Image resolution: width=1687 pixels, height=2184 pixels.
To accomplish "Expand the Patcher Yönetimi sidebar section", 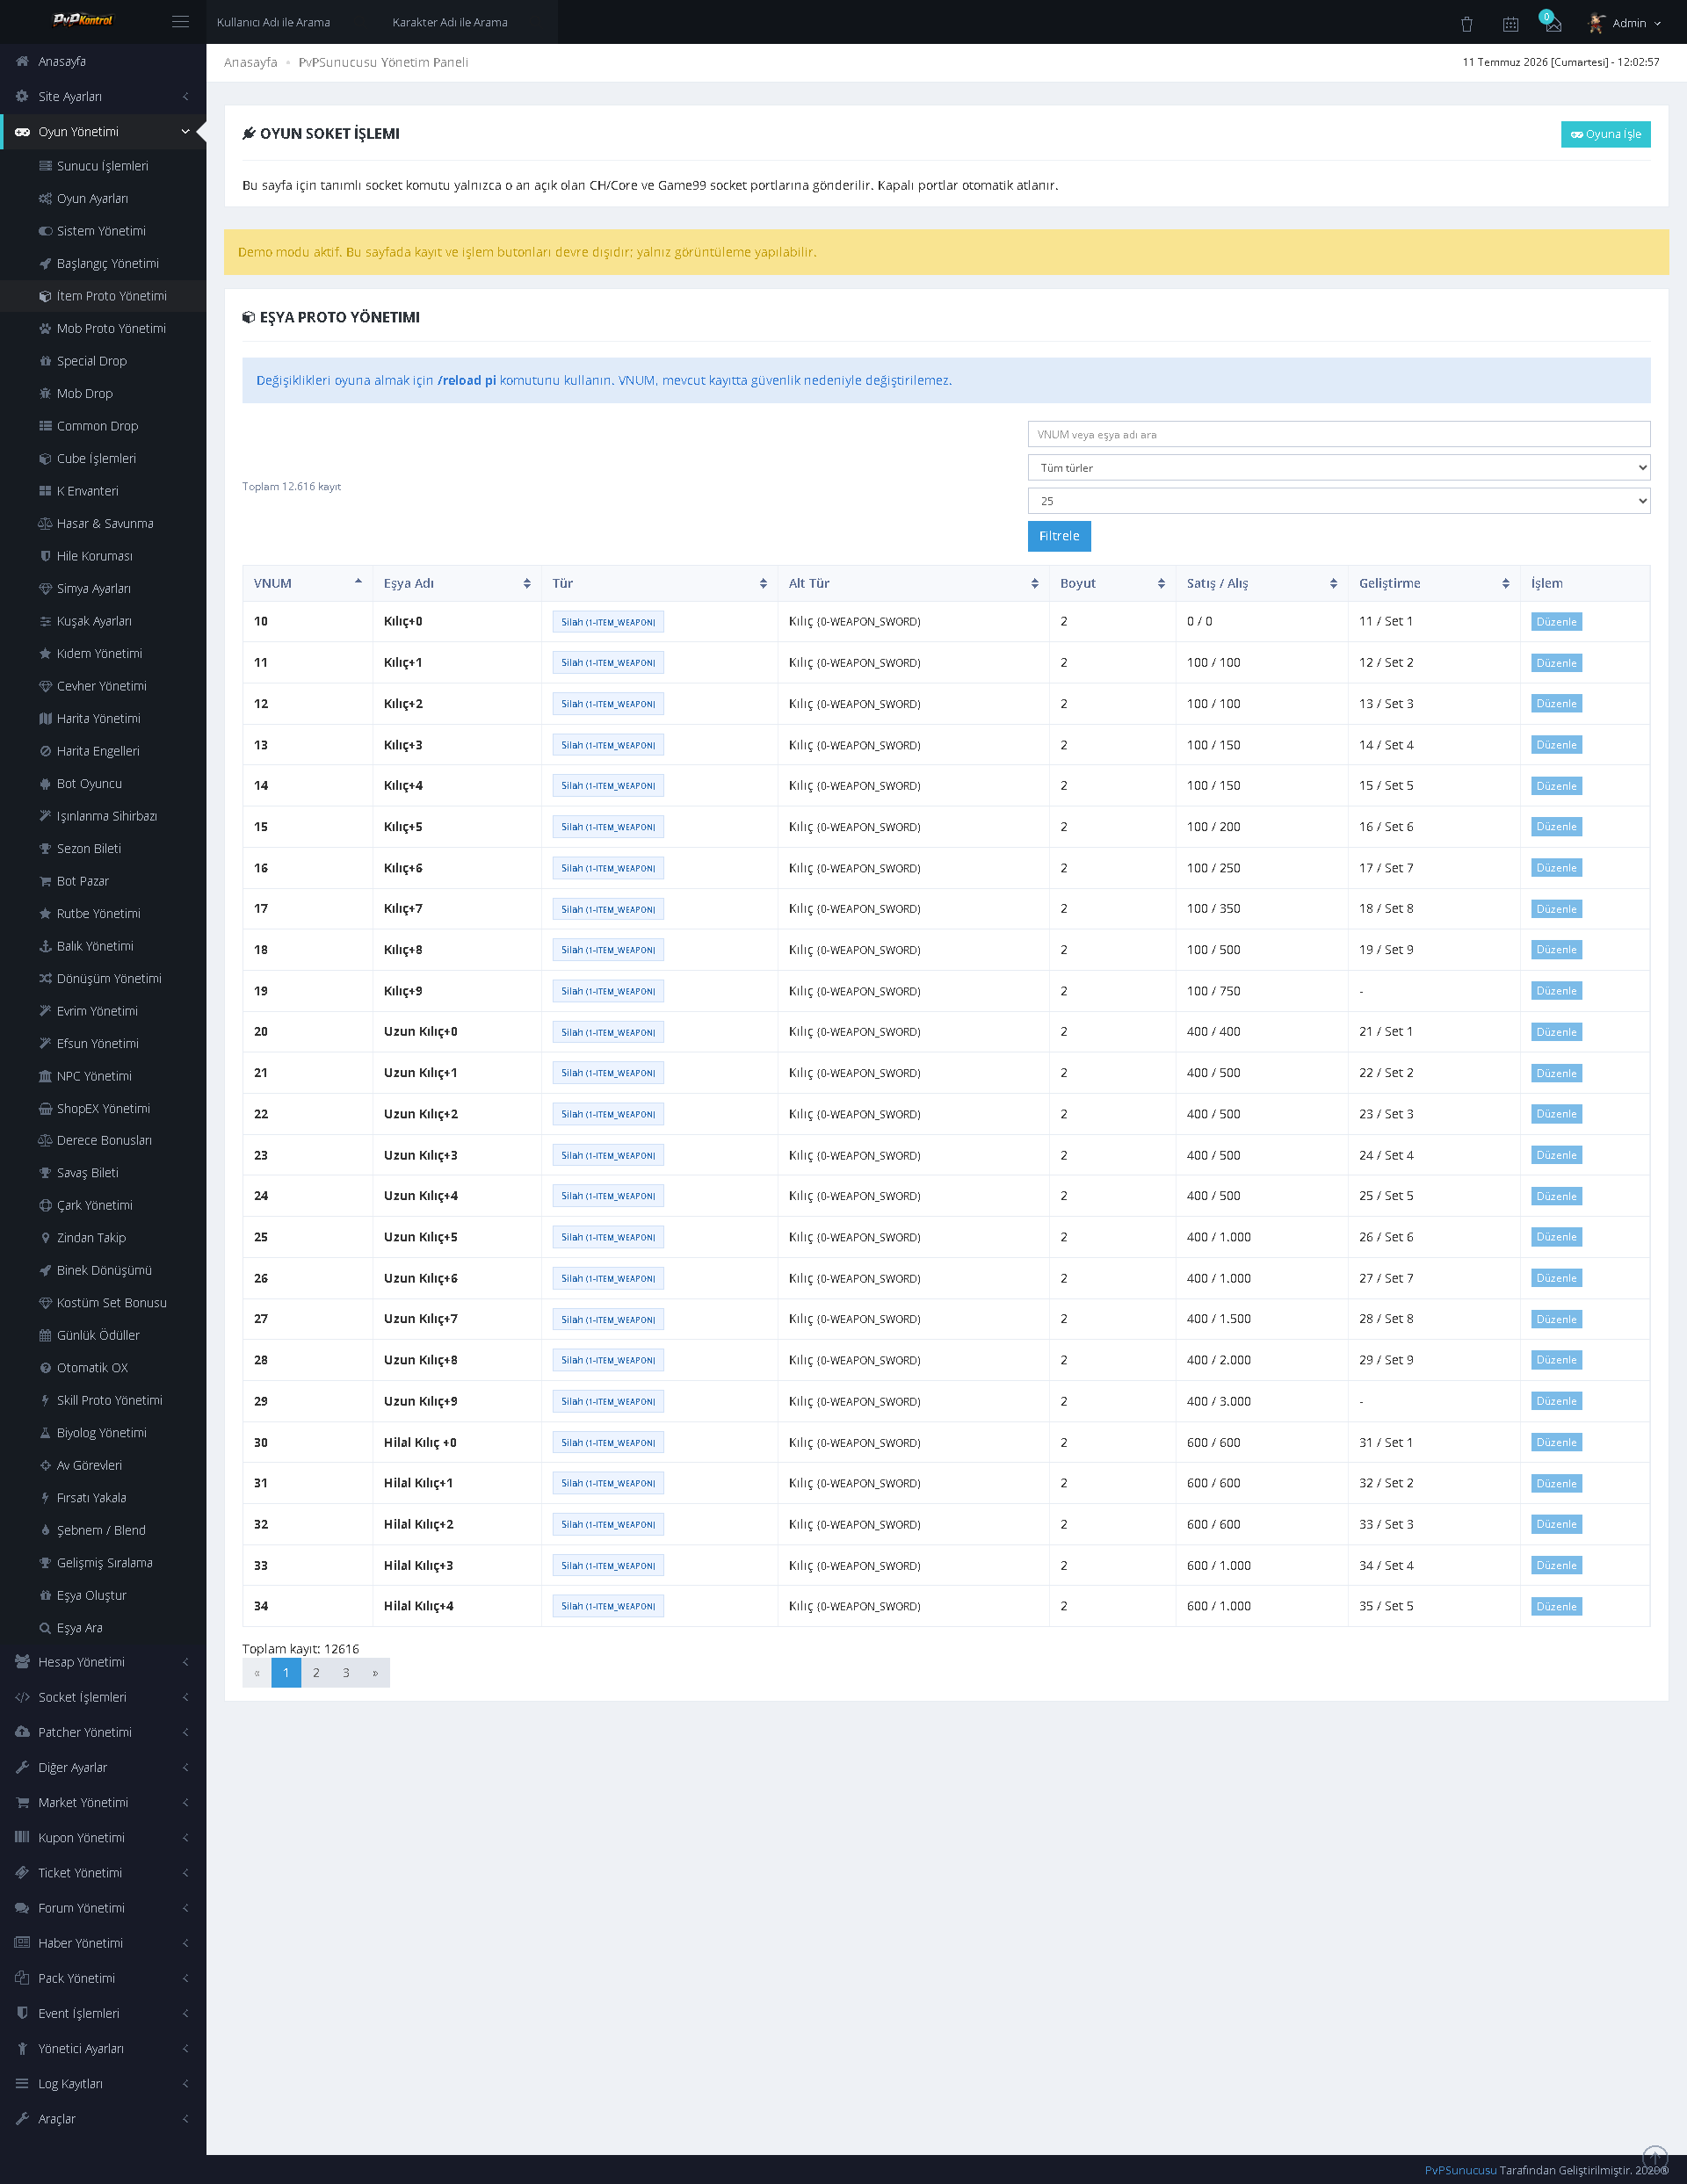I will pos(103,1732).
